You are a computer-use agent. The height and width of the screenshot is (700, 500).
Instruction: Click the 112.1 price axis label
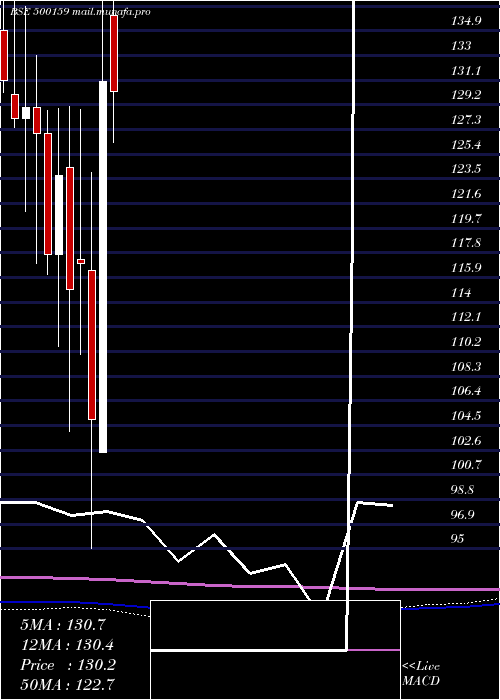[466, 317]
